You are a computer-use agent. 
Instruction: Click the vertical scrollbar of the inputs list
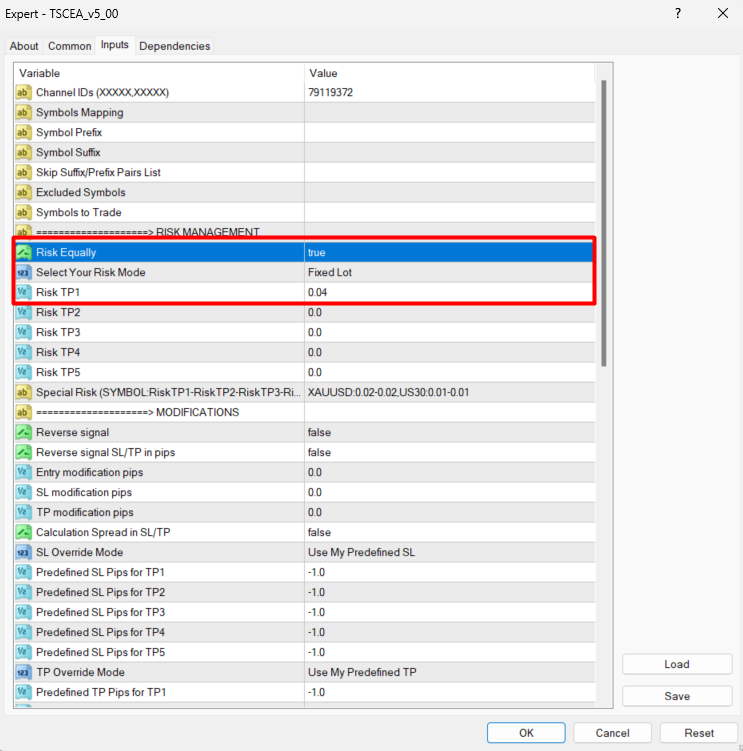click(603, 220)
